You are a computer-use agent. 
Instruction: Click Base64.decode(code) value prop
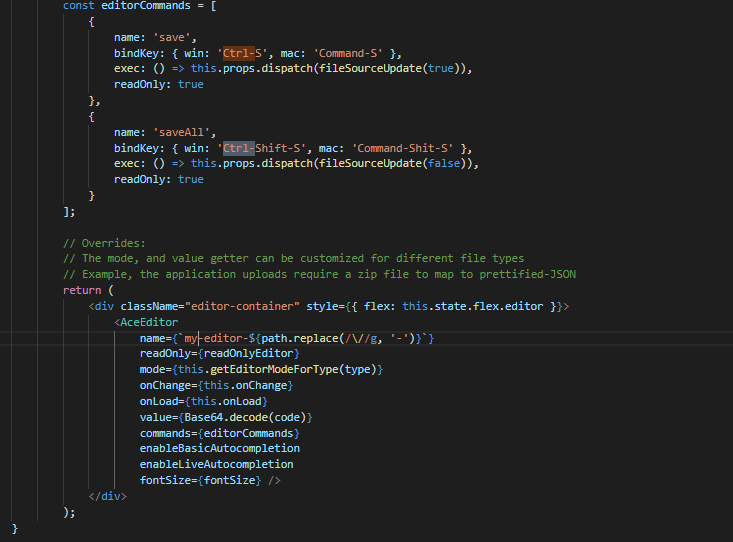(226, 417)
